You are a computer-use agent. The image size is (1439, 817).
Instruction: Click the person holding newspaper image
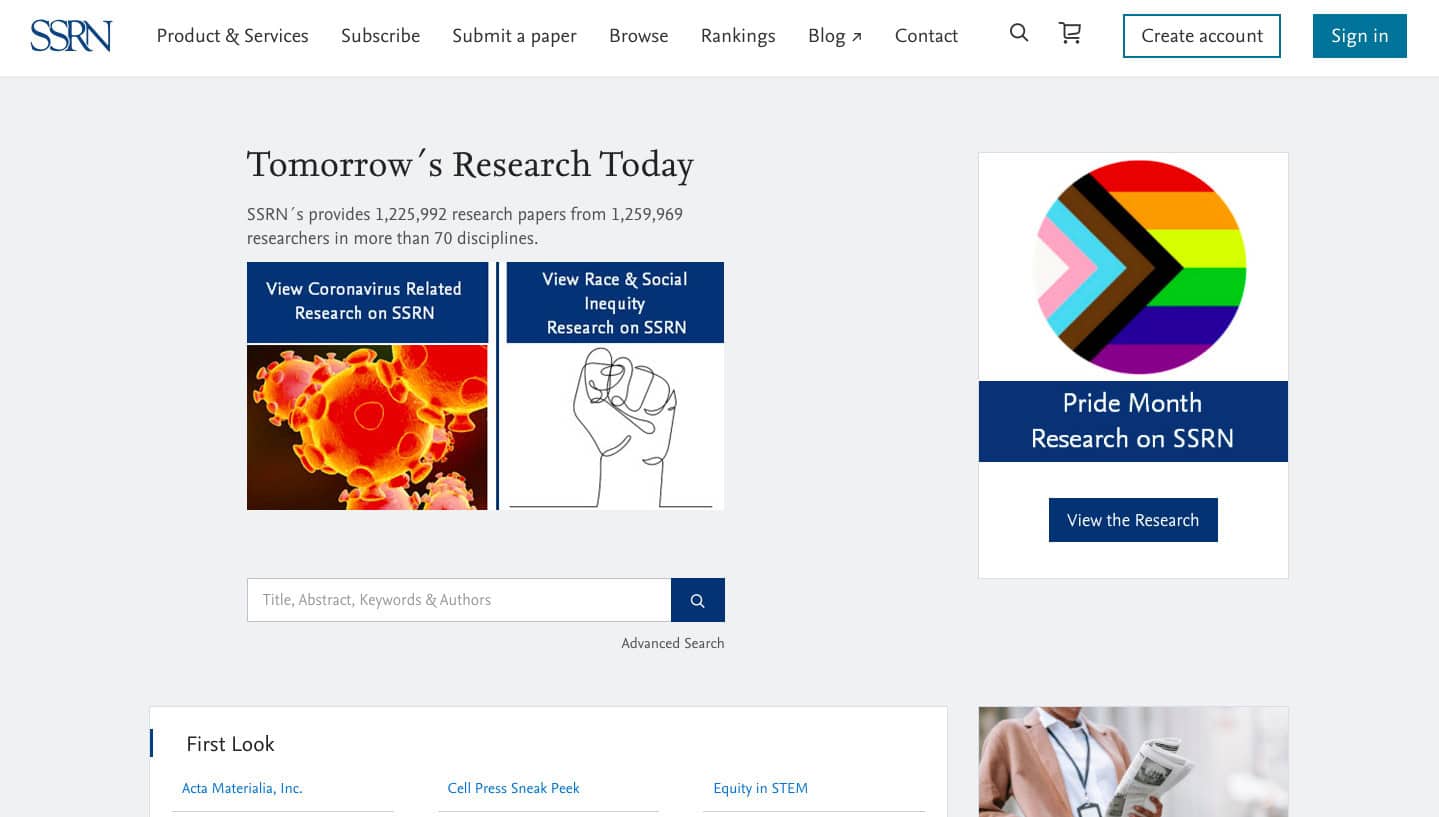[1133, 762]
